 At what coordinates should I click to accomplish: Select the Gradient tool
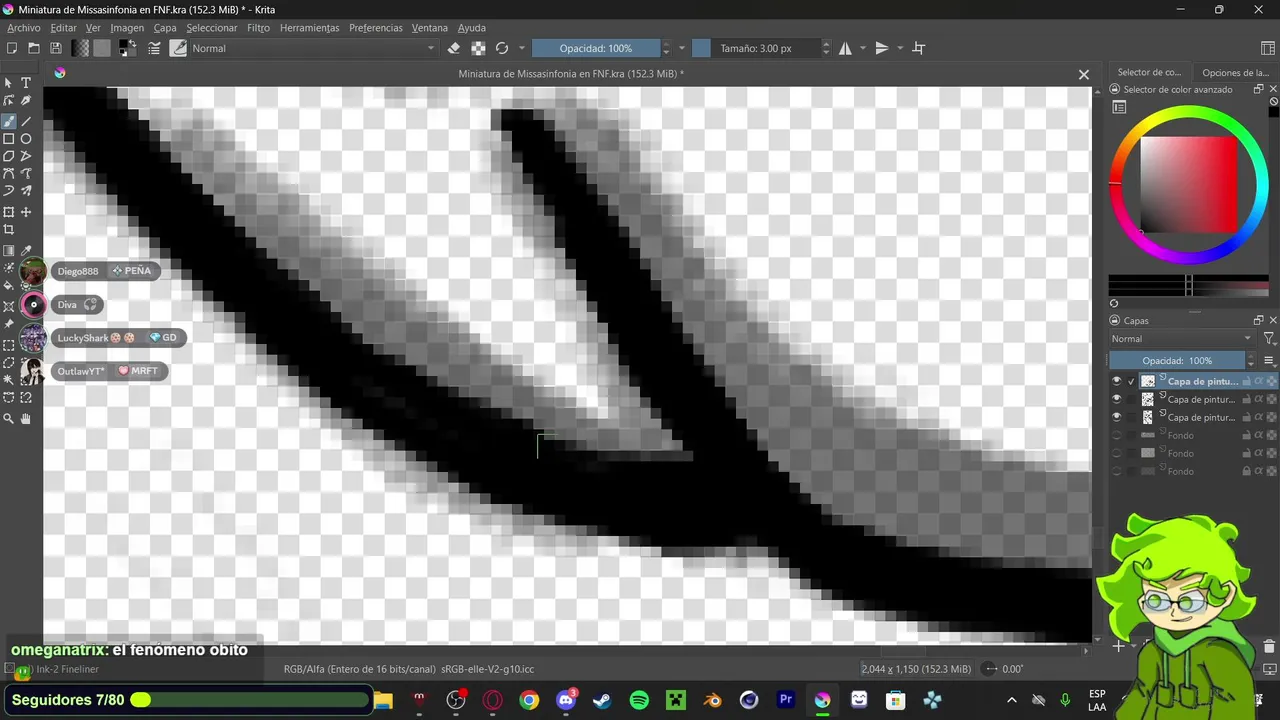9,251
